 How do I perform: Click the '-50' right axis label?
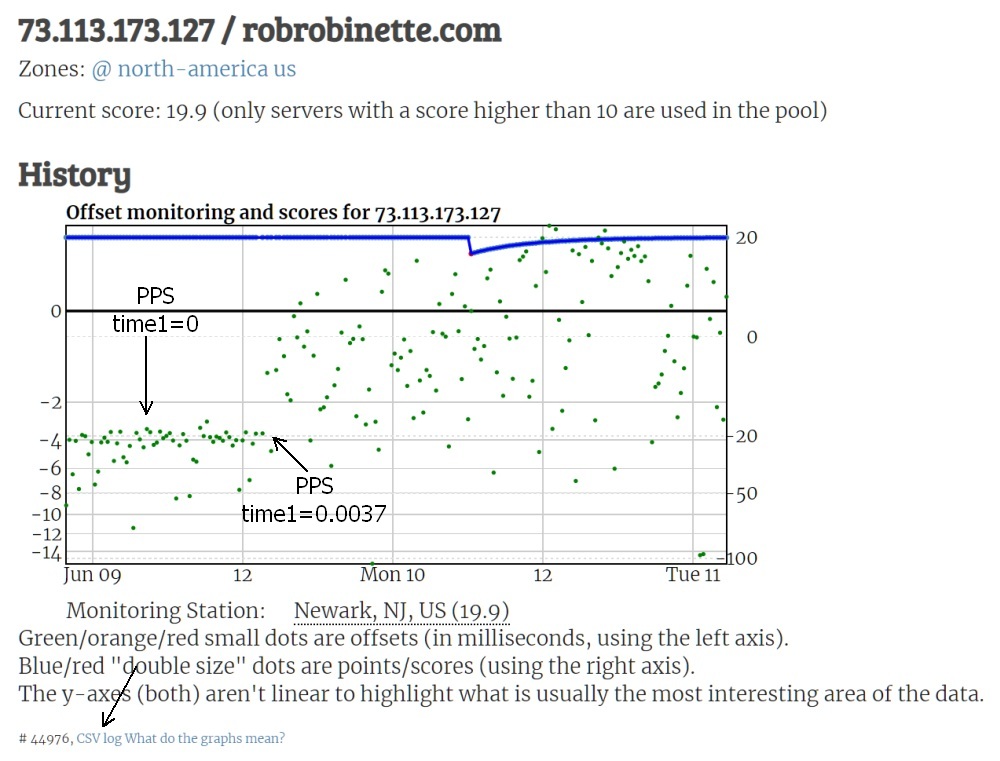click(742, 494)
